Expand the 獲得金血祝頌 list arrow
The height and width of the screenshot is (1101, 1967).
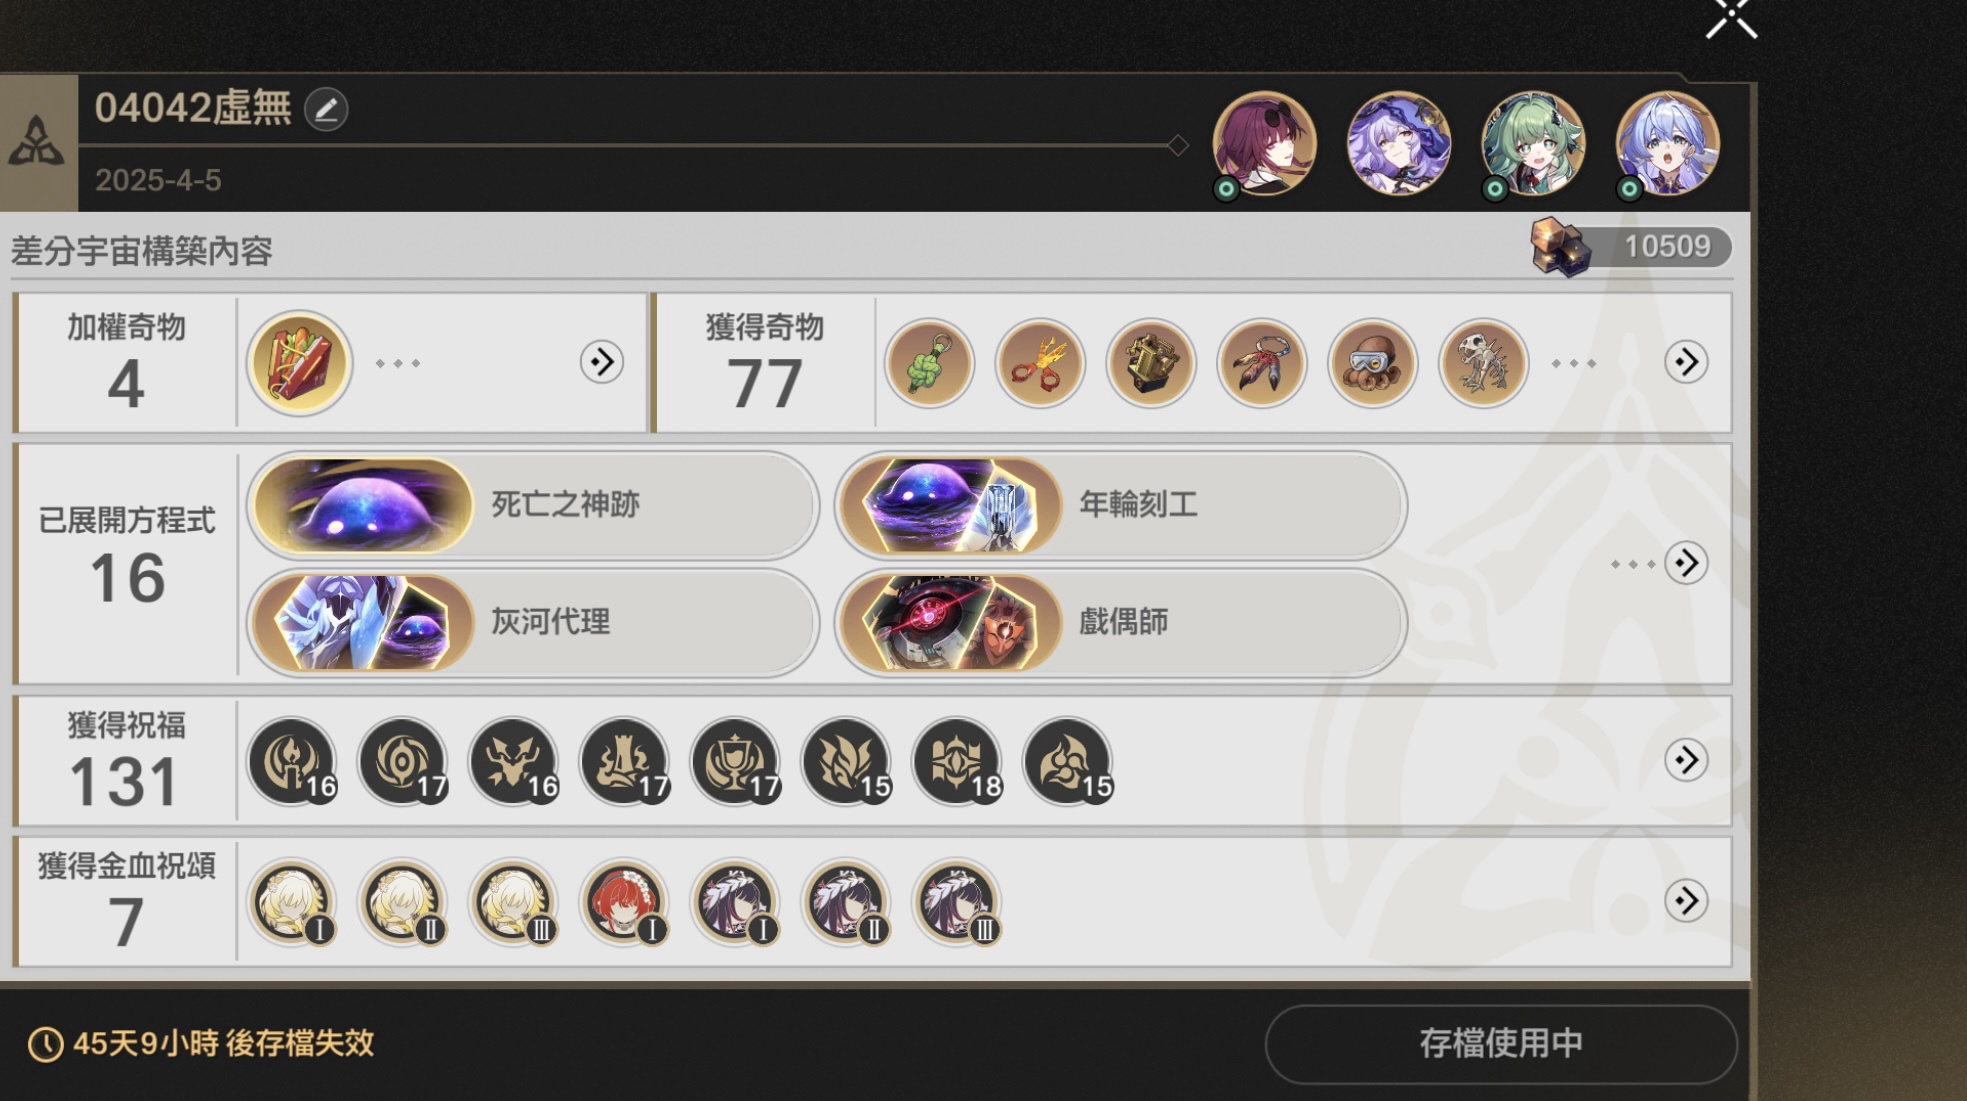(1686, 900)
